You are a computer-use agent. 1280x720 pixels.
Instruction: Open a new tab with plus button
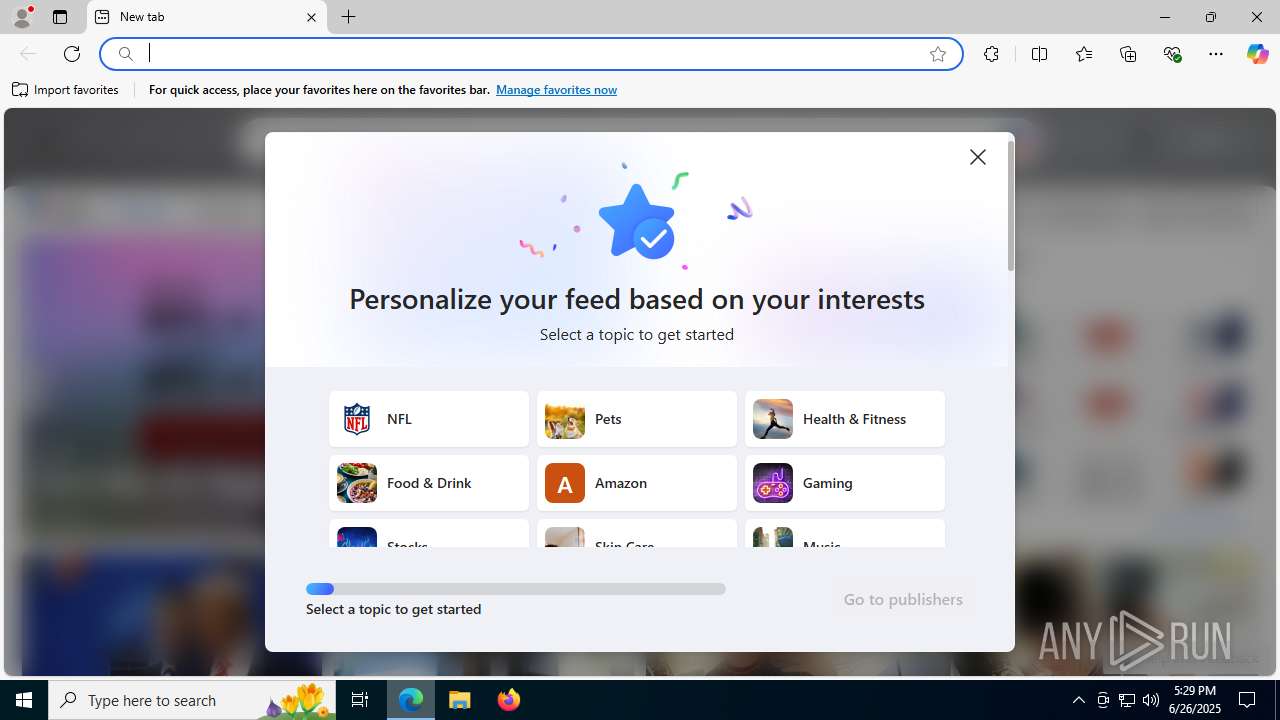[348, 17]
